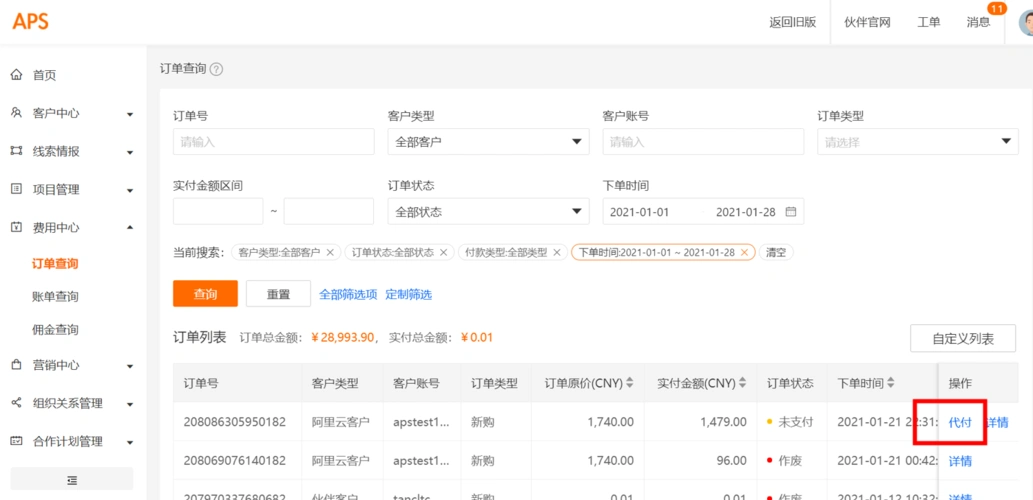This screenshot has height=500, width=1033.
Task: Open the 订单状态 dropdown
Action: point(488,212)
